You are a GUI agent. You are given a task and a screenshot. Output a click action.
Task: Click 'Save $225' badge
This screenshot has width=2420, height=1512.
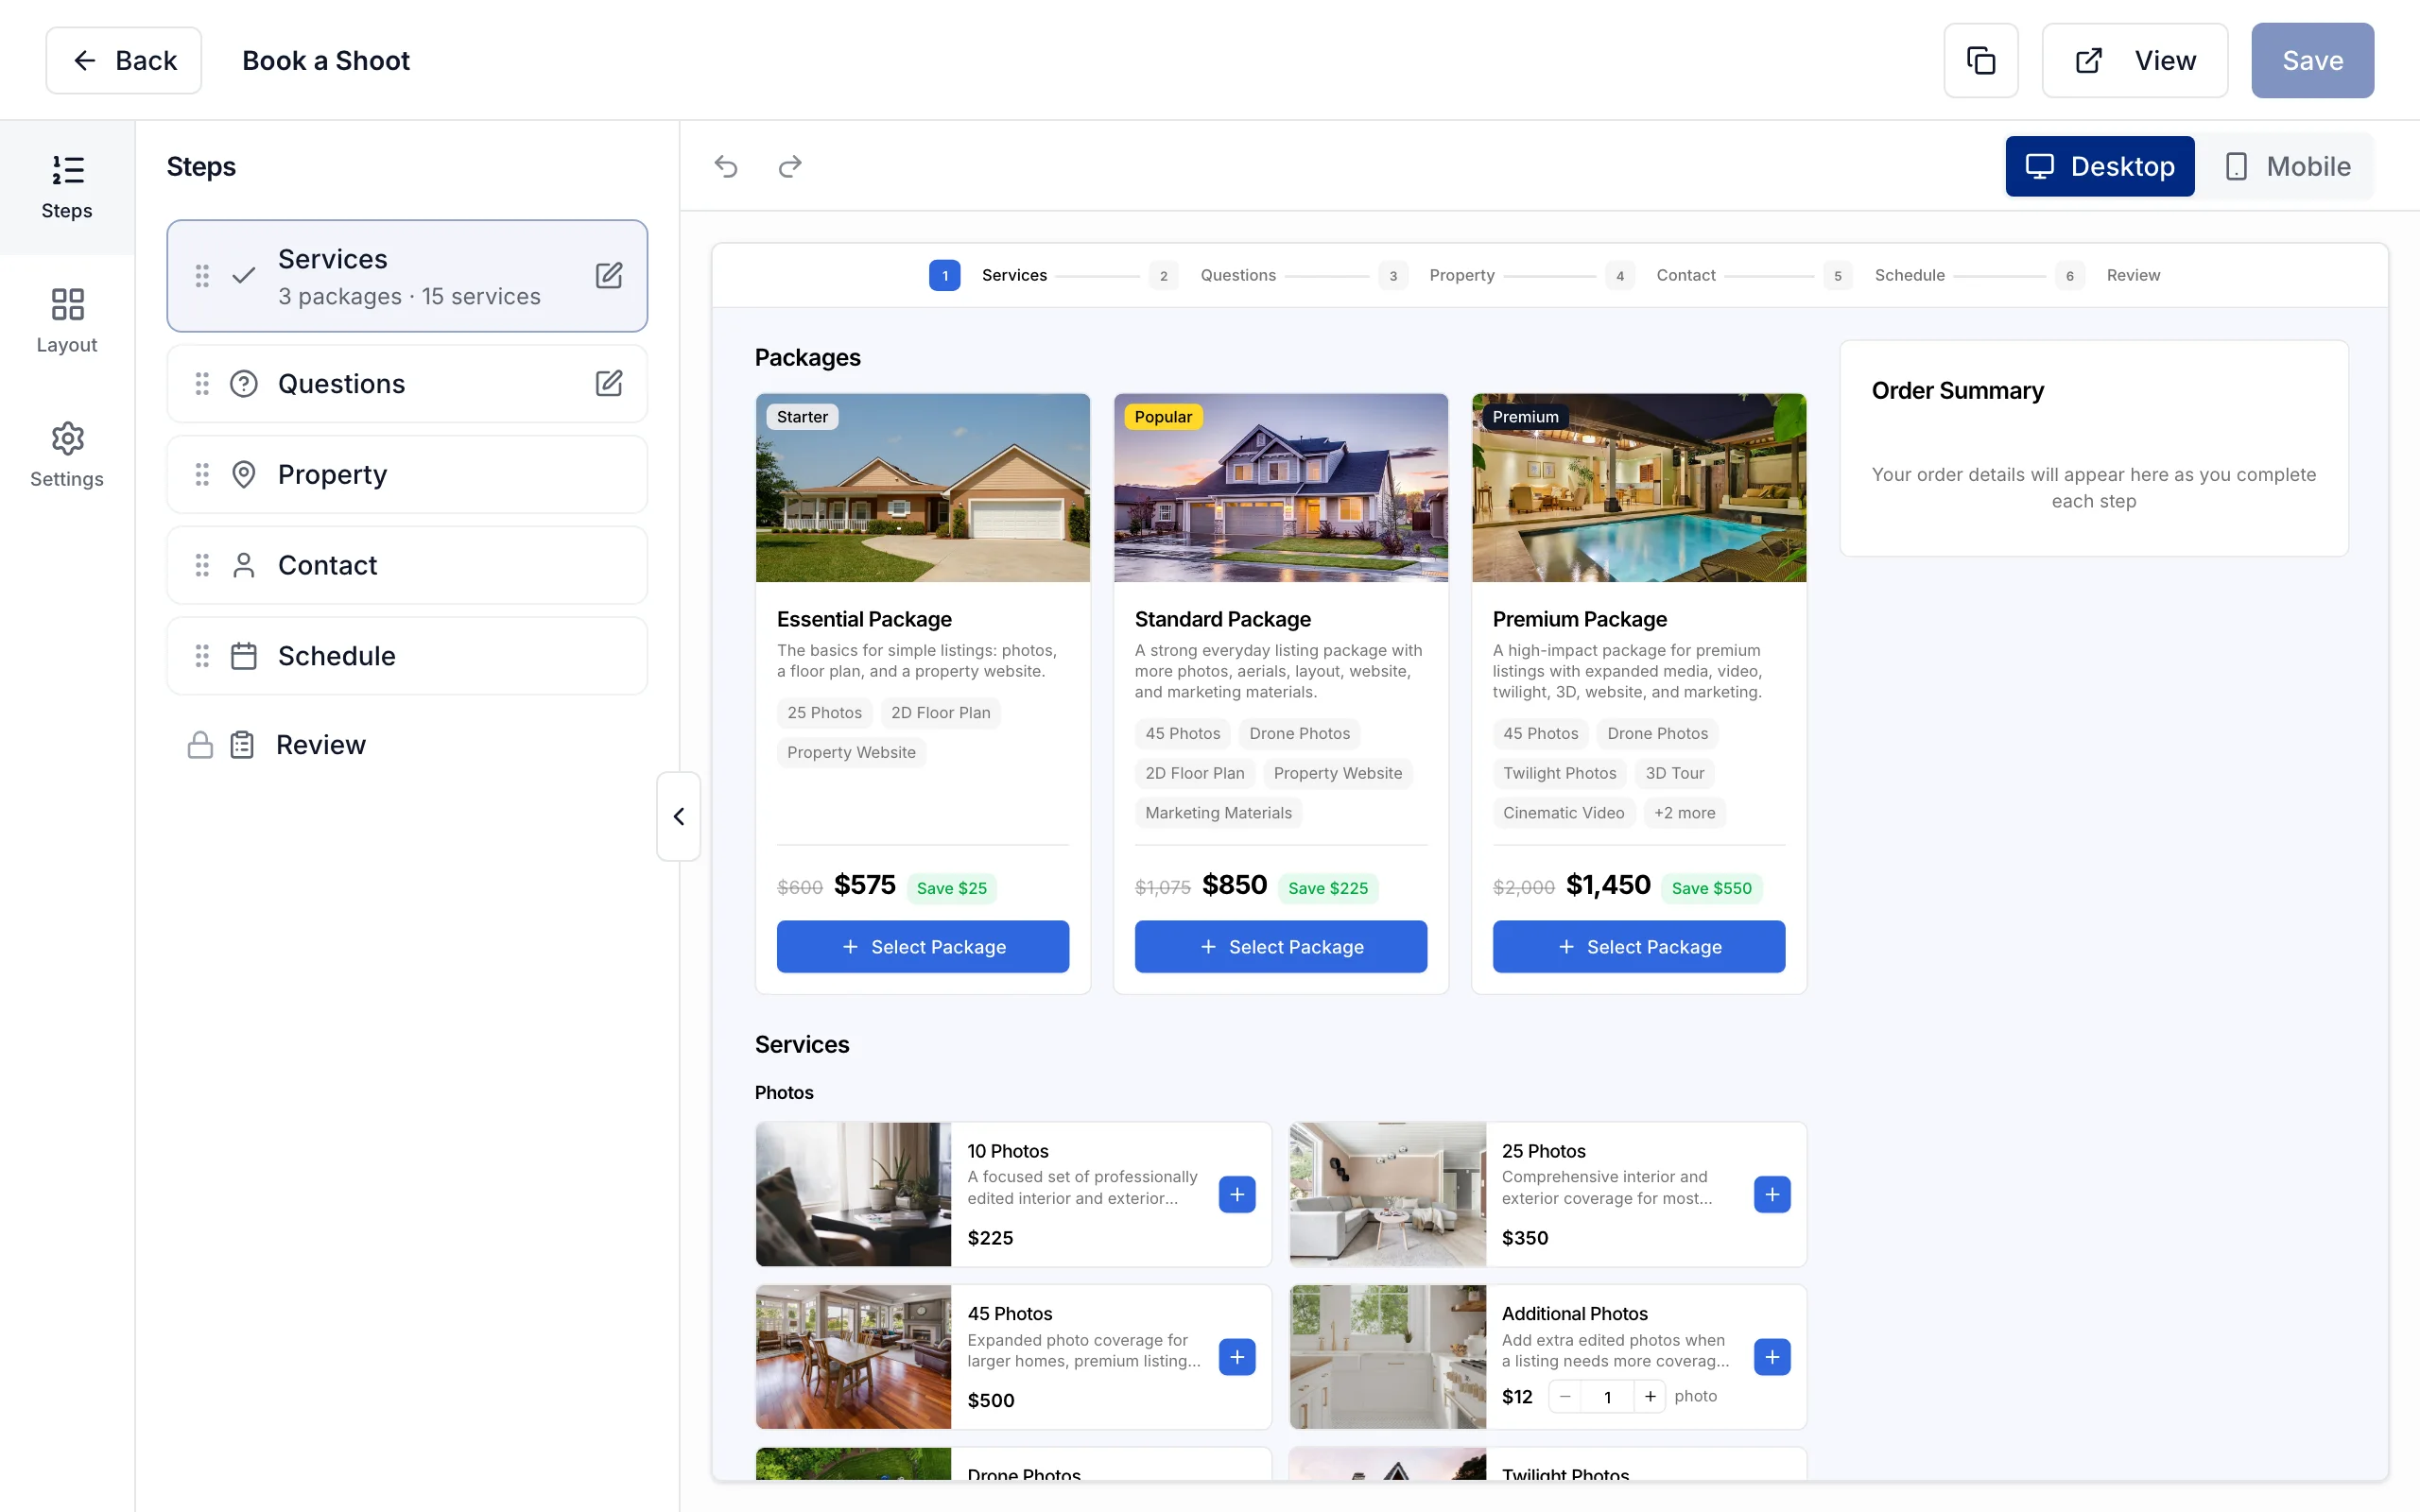click(x=1328, y=888)
